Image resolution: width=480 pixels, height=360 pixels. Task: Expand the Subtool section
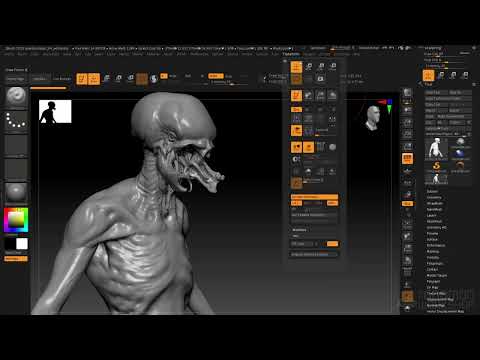[x=432, y=191]
